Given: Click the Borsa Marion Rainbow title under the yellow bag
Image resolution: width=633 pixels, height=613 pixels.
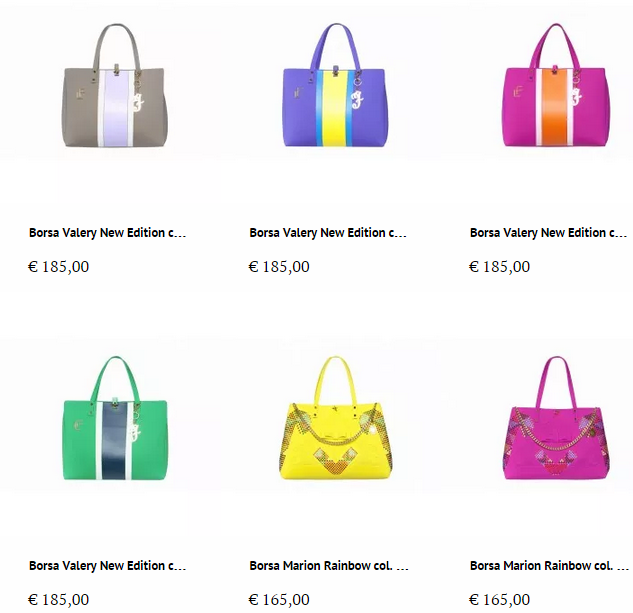Looking at the screenshot, I should 329,566.
